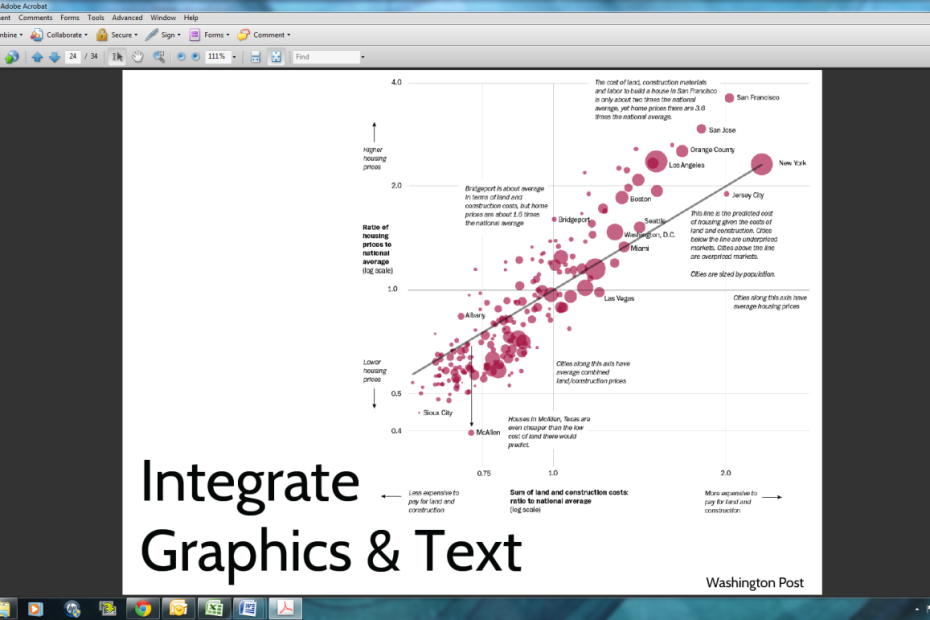The width and height of the screenshot is (930, 620).
Task: Open the zoom percentage dropdown arrow
Action: tap(234, 57)
